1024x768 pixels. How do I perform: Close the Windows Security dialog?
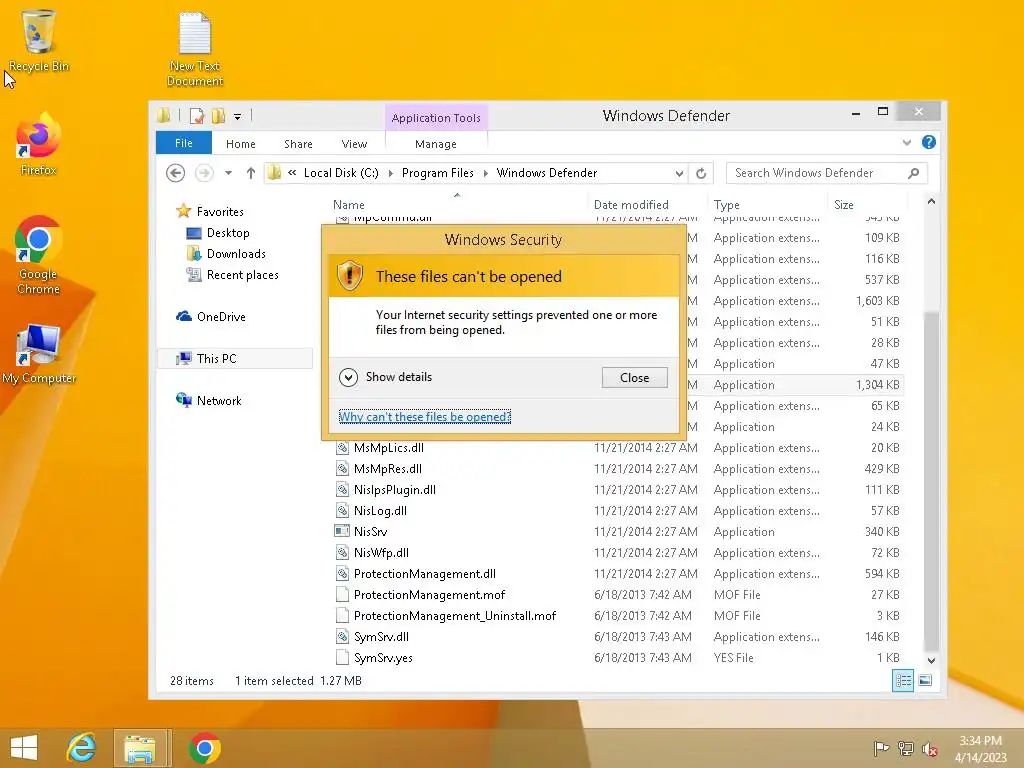coord(634,377)
